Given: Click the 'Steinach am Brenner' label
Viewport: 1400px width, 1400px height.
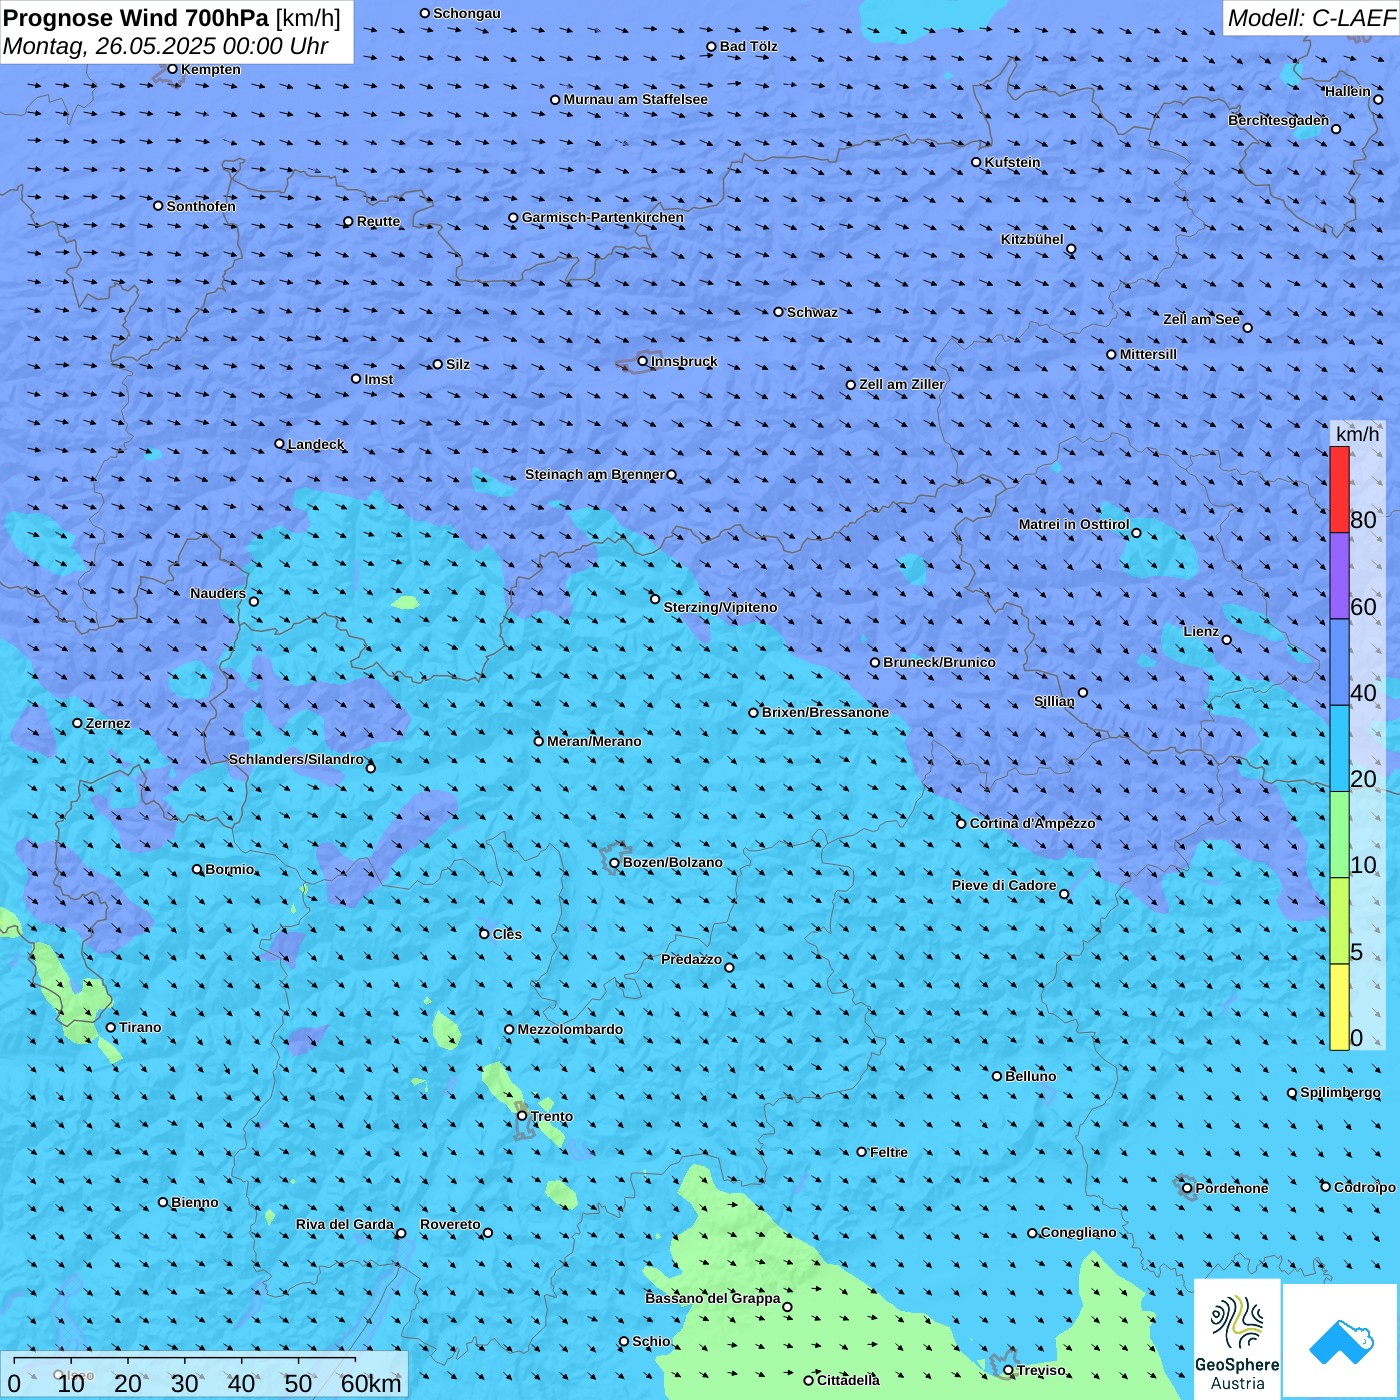Looking at the screenshot, I should pyautogui.click(x=595, y=474).
